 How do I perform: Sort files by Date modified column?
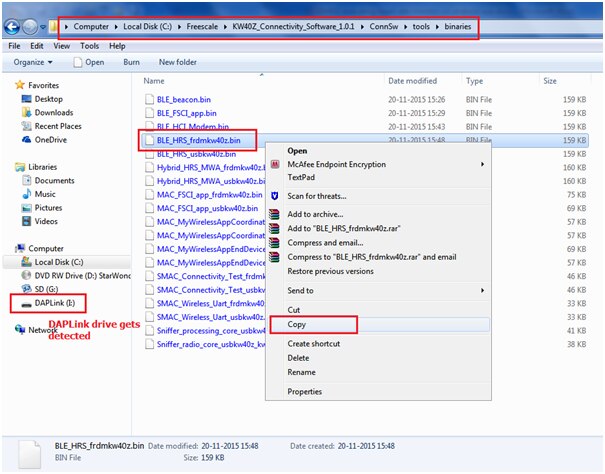pos(413,80)
